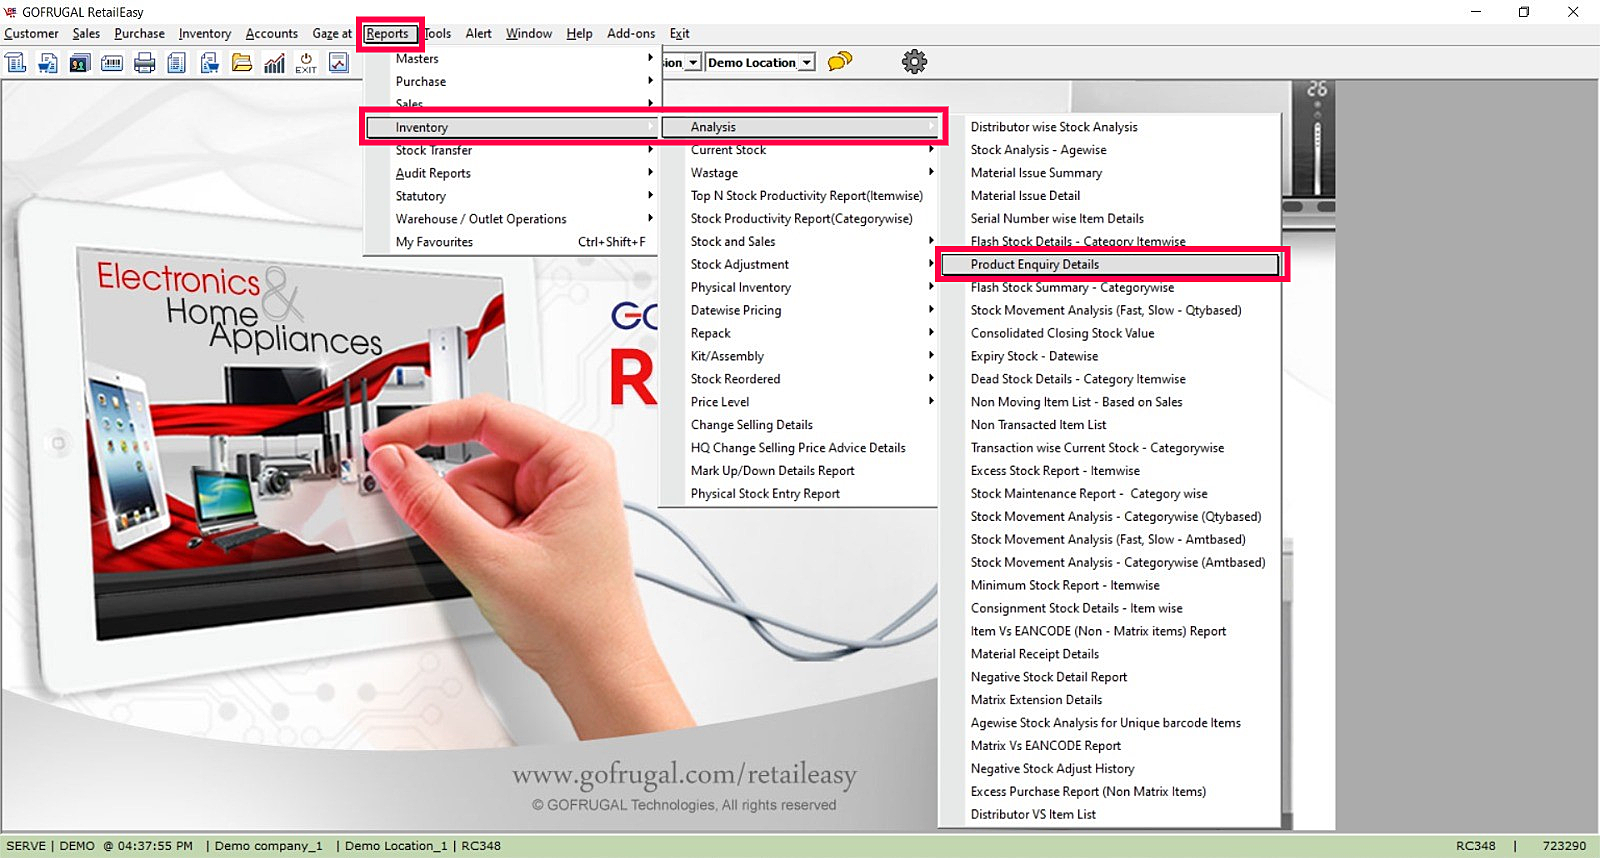The width and height of the screenshot is (1600, 858).
Task: Open the Add-ons menu
Action: (x=631, y=34)
